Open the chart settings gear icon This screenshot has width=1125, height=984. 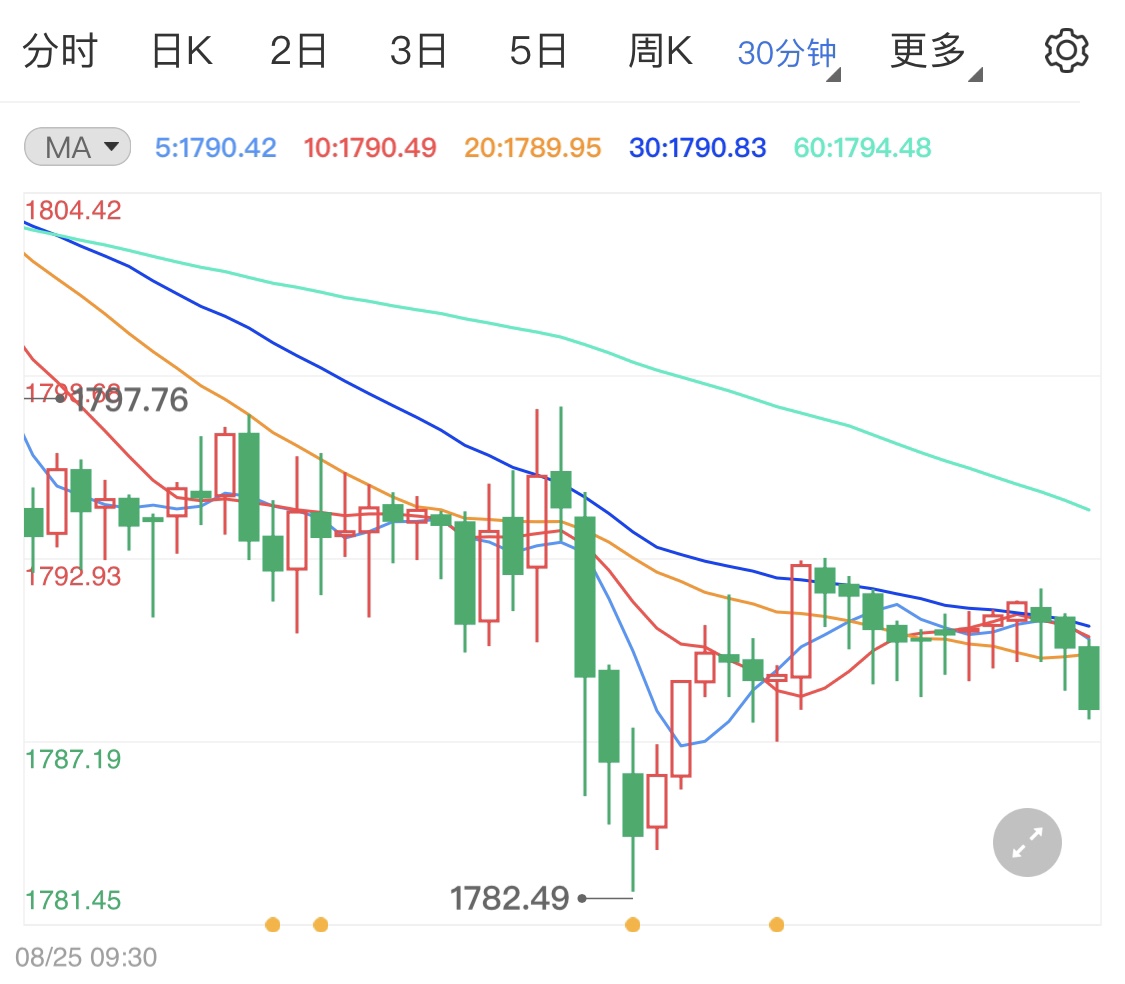(x=1066, y=51)
